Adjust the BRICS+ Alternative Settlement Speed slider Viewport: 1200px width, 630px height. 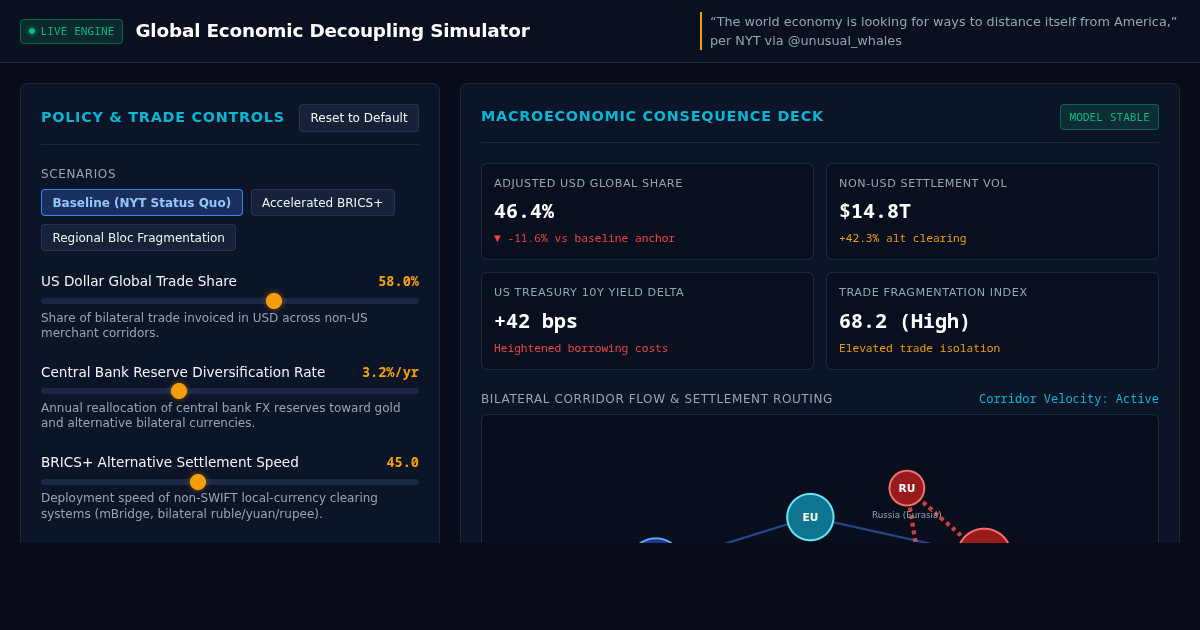click(x=230, y=482)
